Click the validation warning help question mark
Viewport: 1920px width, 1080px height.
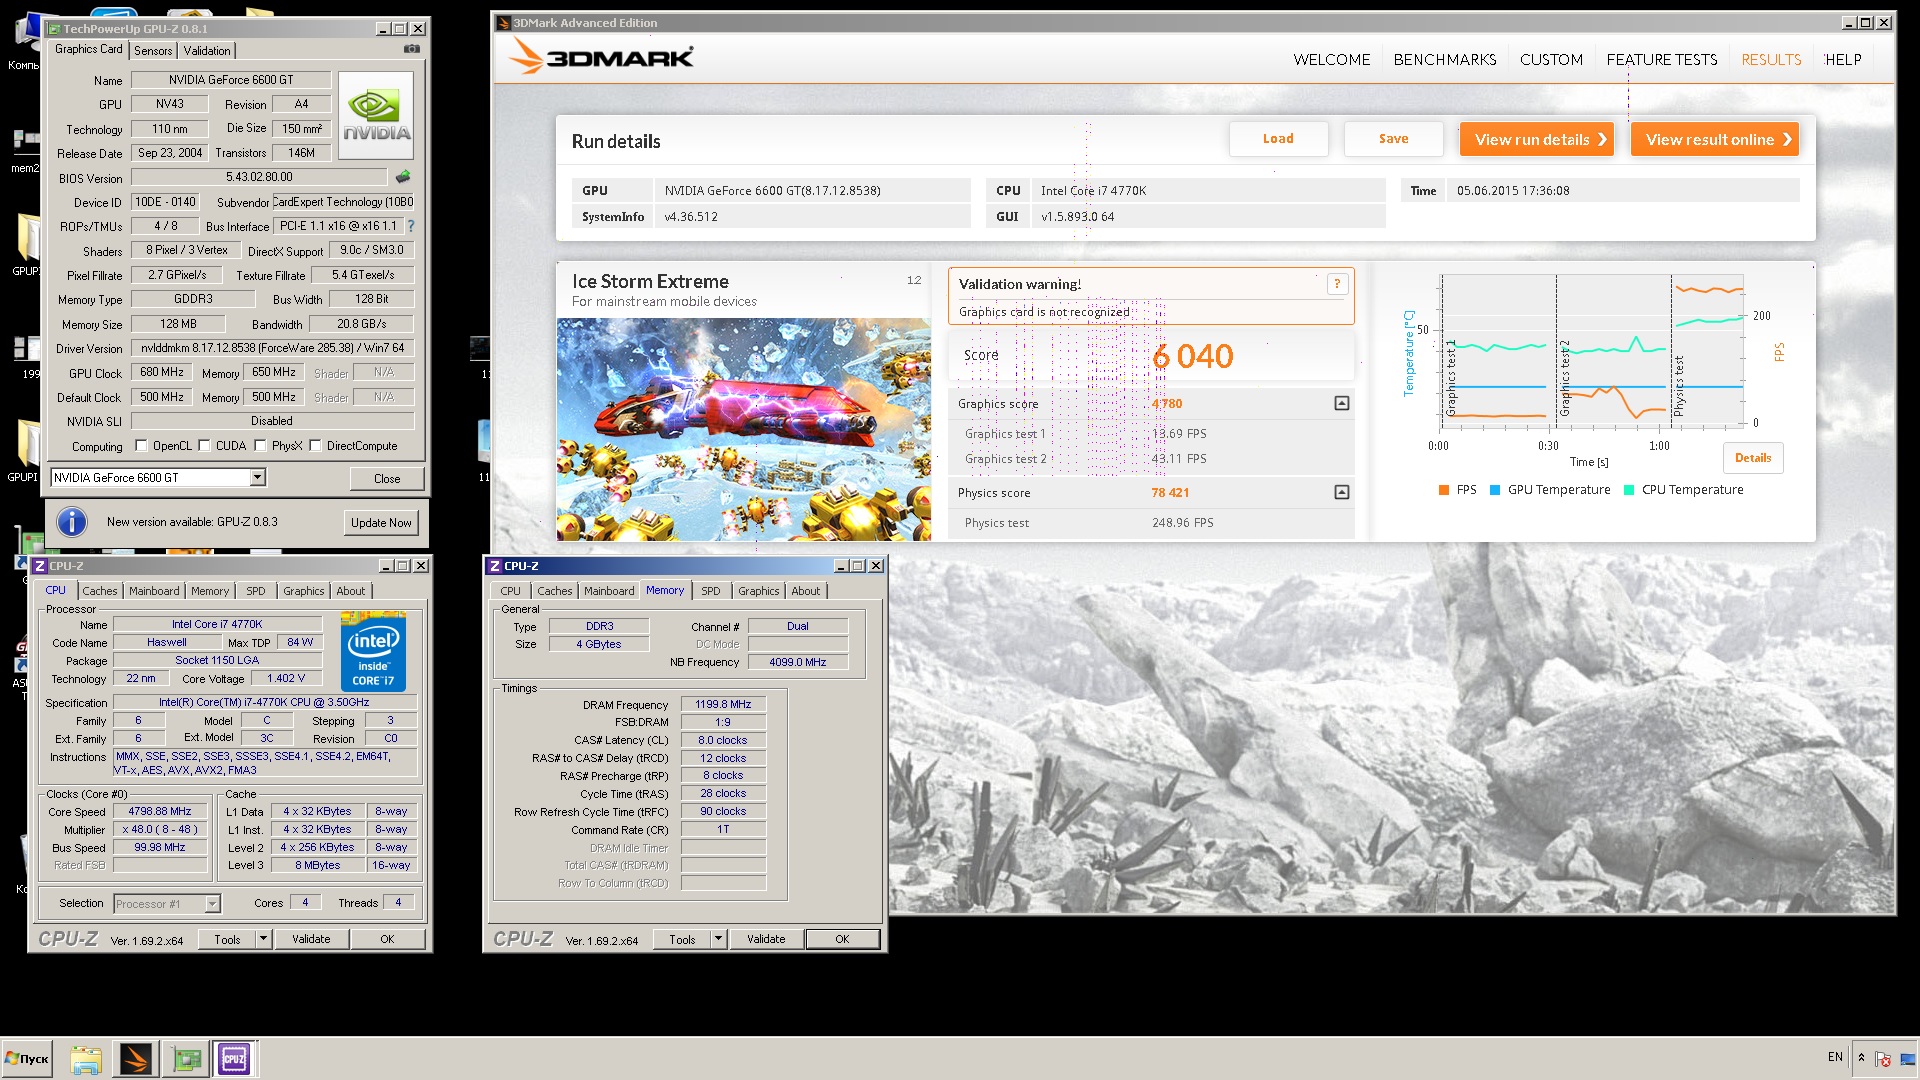coord(1337,284)
